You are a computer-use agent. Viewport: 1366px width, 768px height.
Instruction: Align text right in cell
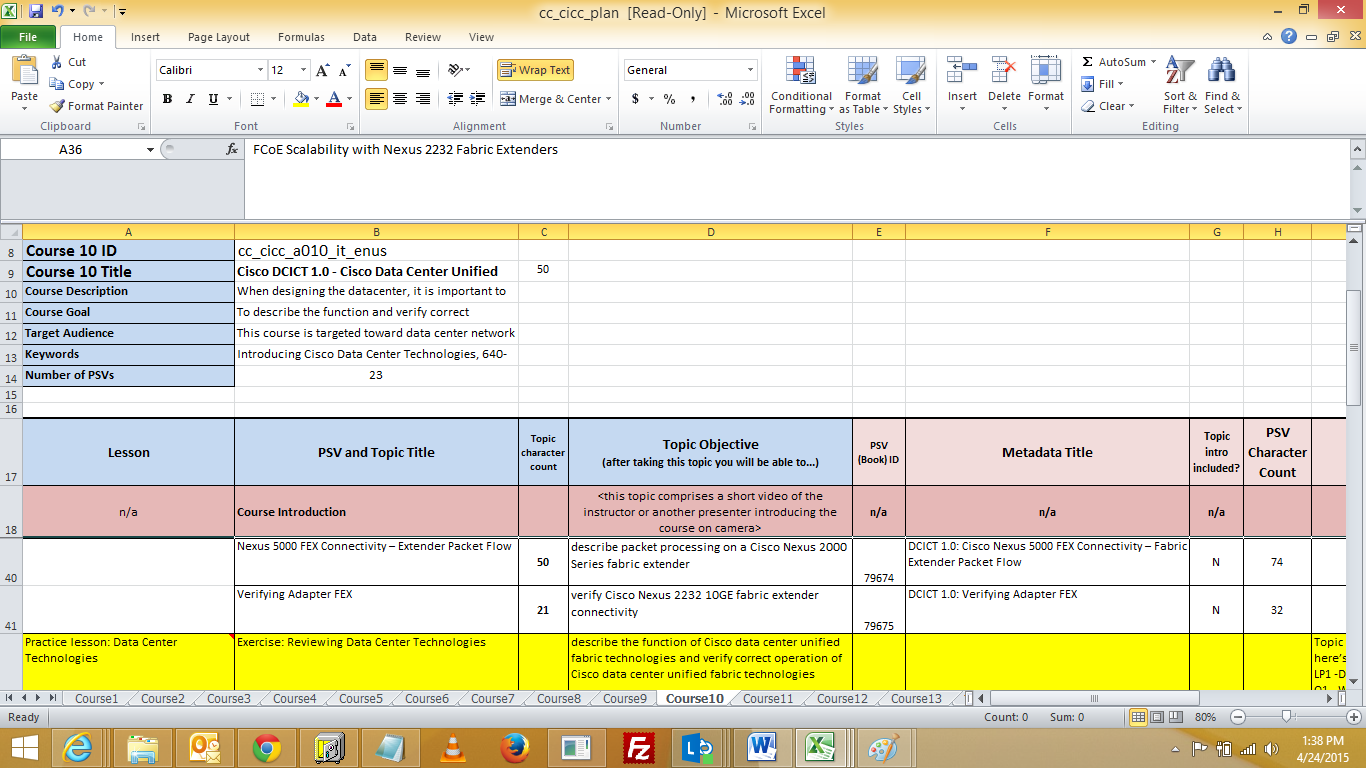click(423, 99)
